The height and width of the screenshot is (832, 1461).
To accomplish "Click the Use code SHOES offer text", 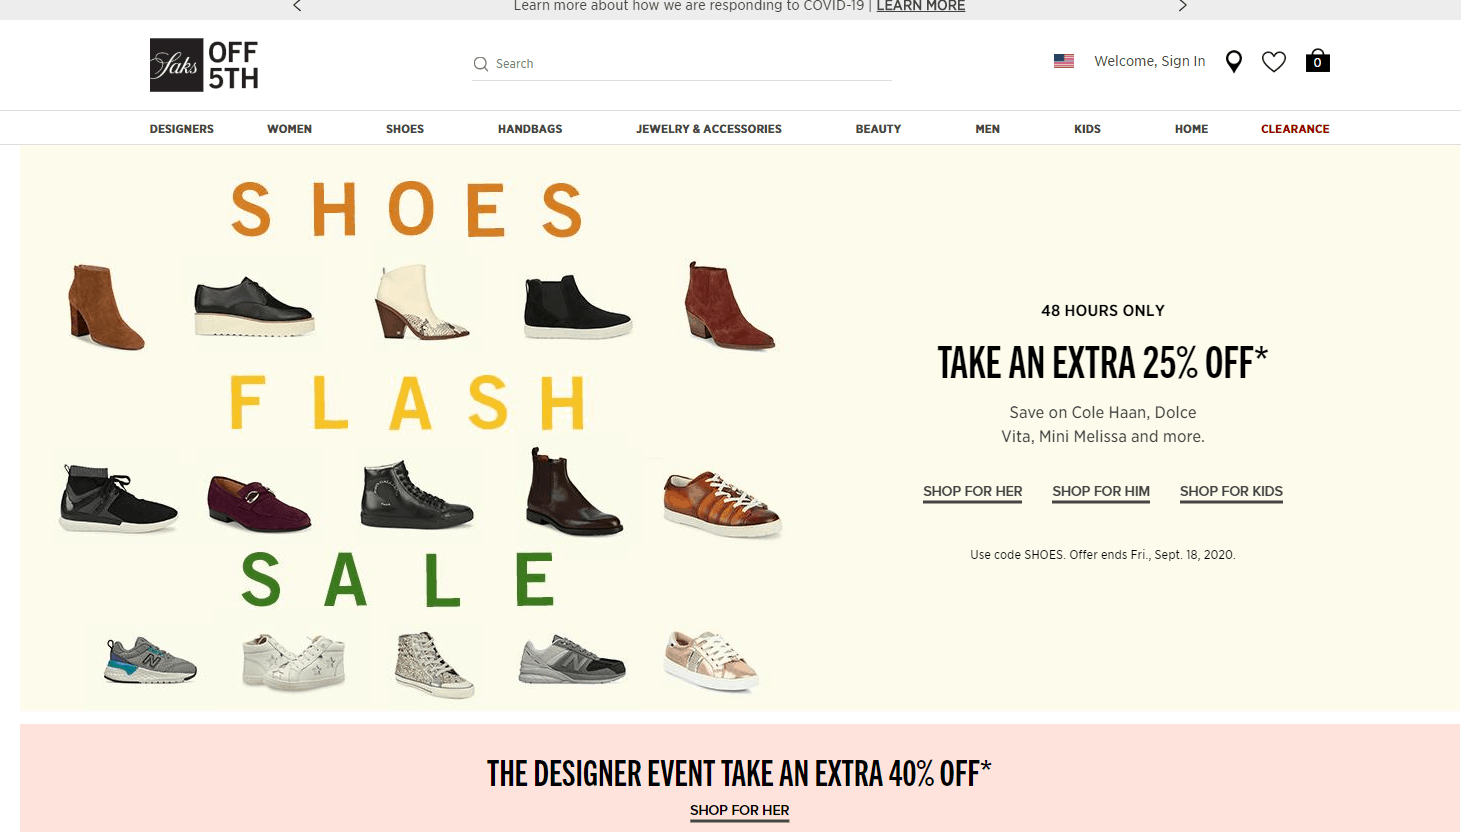I will click(1103, 555).
